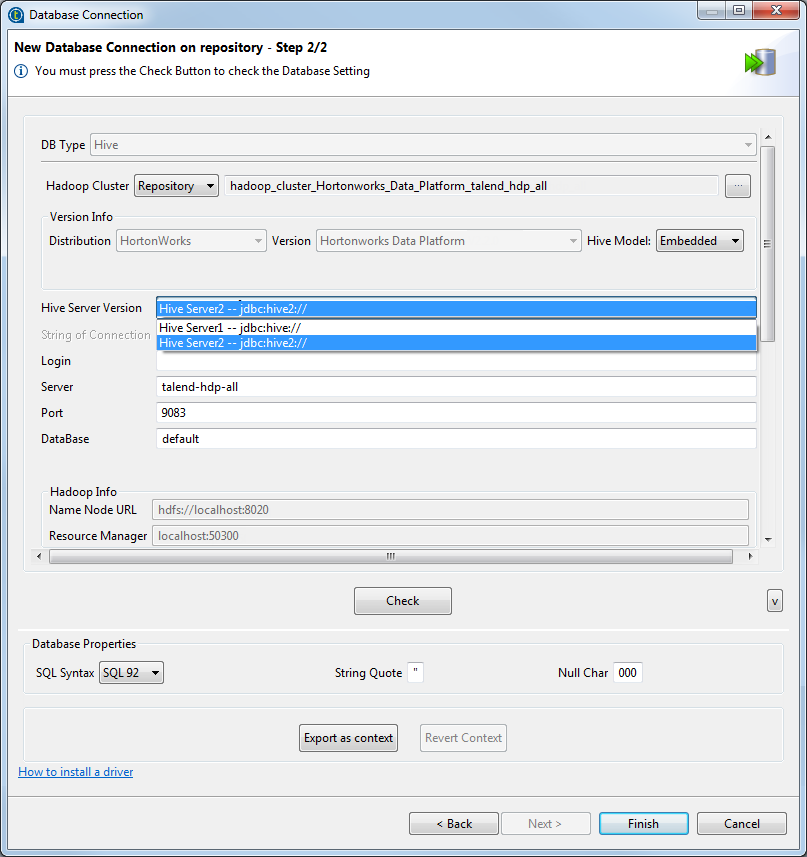Click the Hive Server Version label text
The image size is (807, 857).
pos(91,308)
